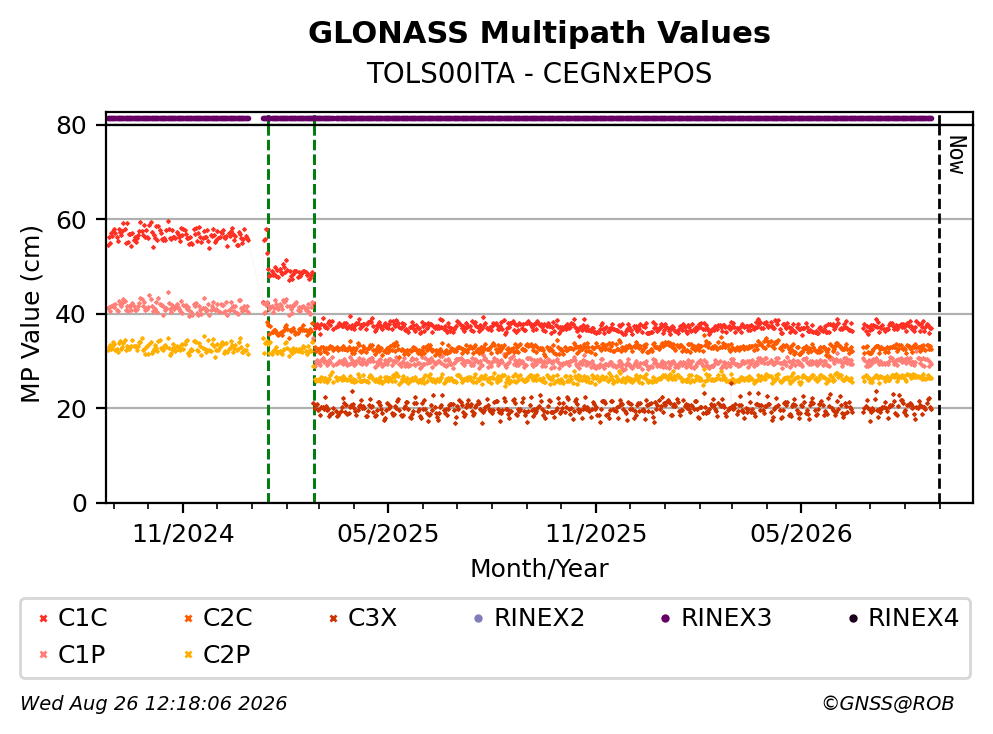Click the 05/2026 x-axis tick label

pyautogui.click(x=801, y=534)
